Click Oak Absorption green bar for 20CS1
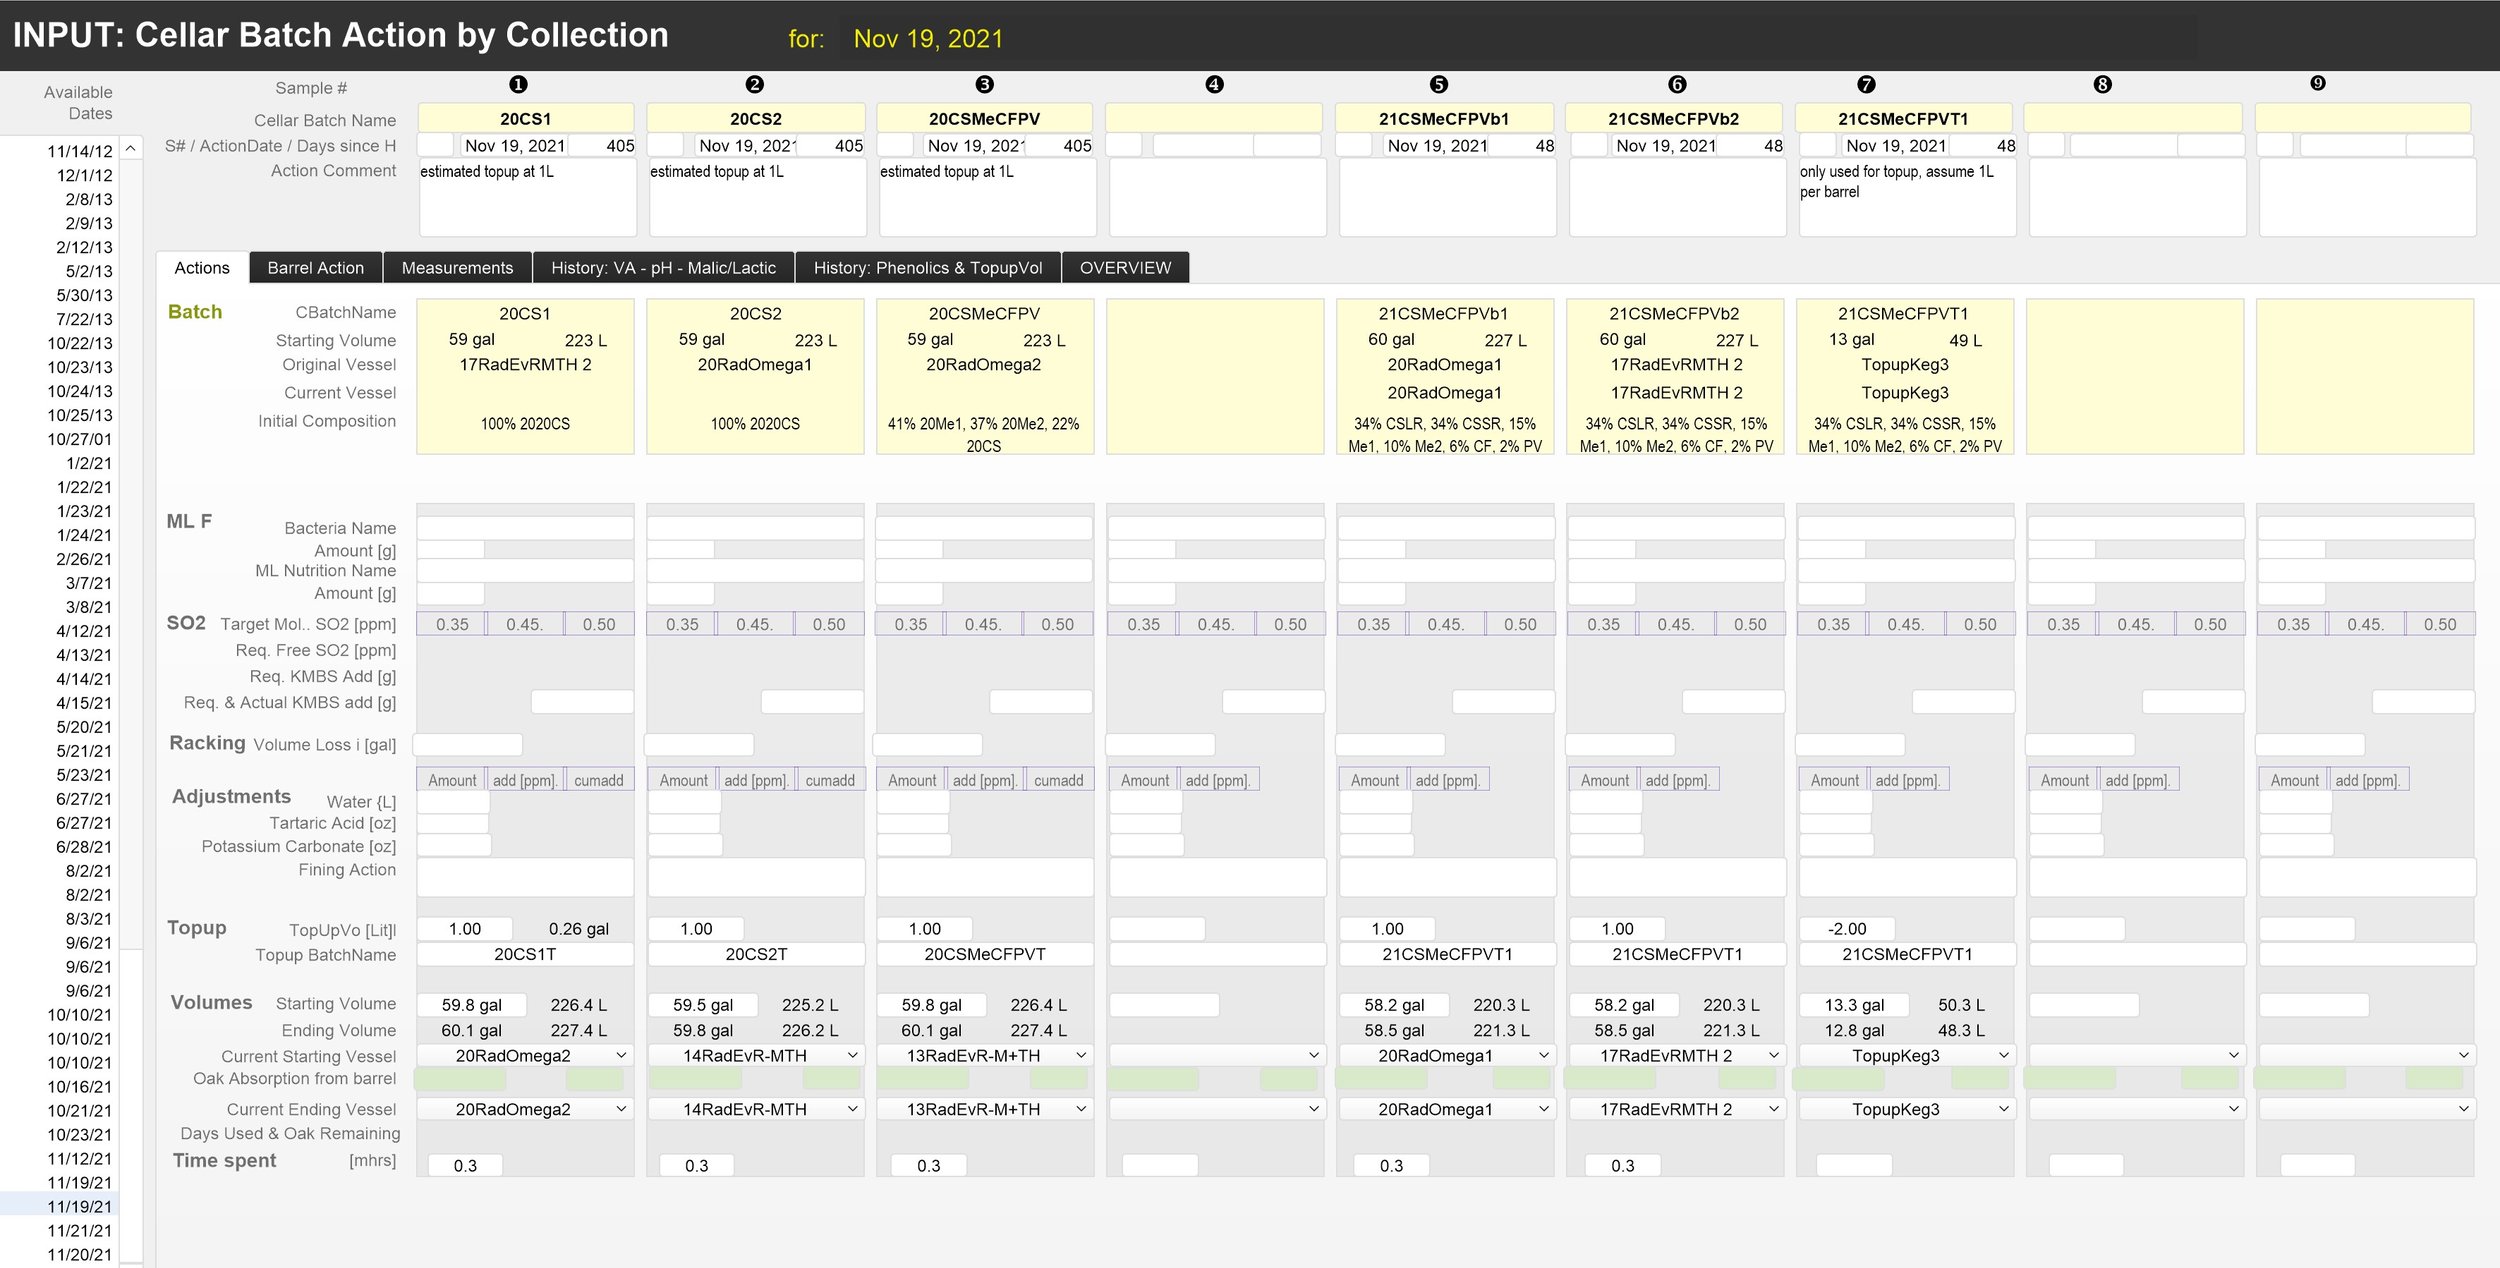 click(460, 1079)
